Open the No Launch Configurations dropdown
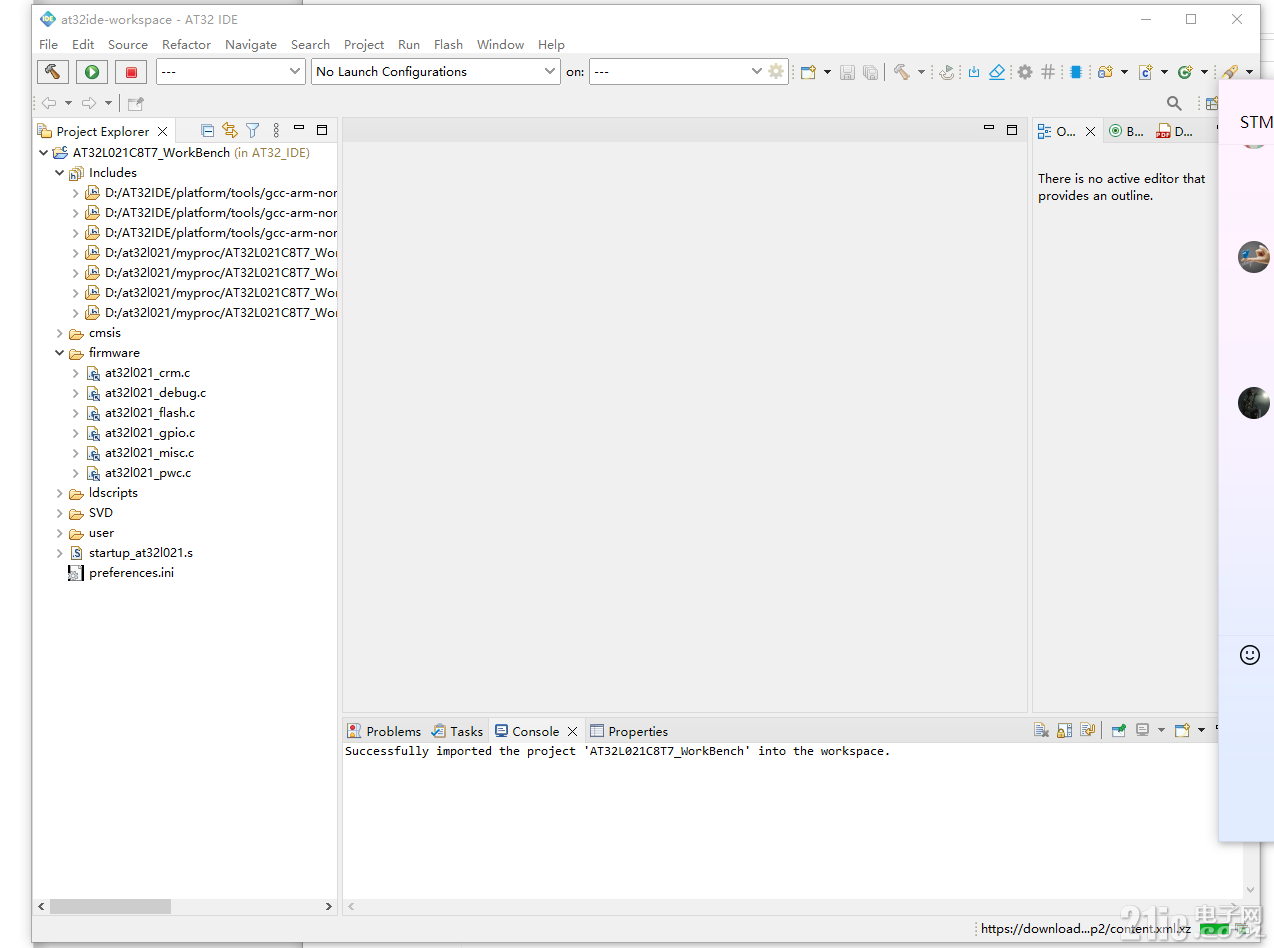 [435, 71]
